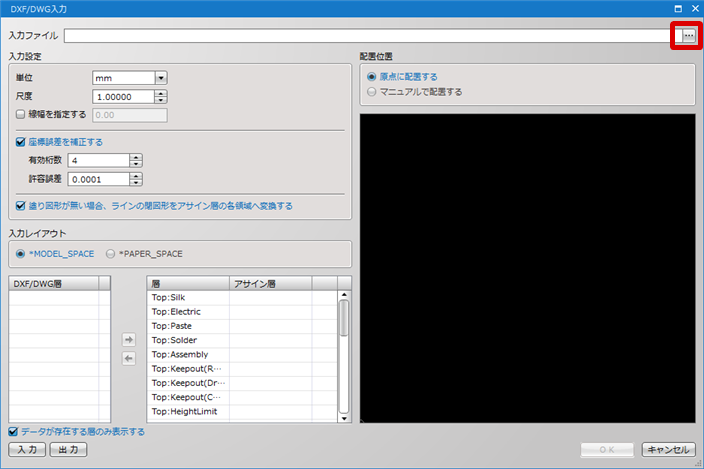Select the Top:Silk layer row
This screenshot has width=704, height=469.
point(242,298)
